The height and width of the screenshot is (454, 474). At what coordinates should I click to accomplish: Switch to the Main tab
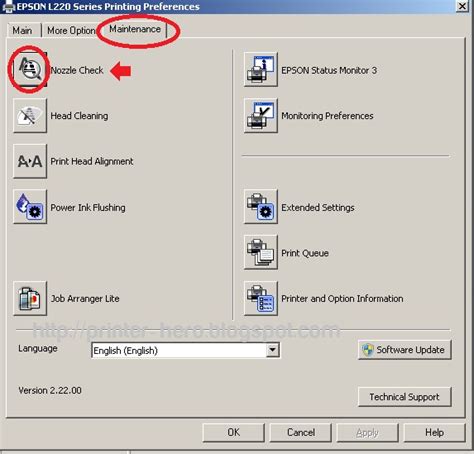coord(23,31)
